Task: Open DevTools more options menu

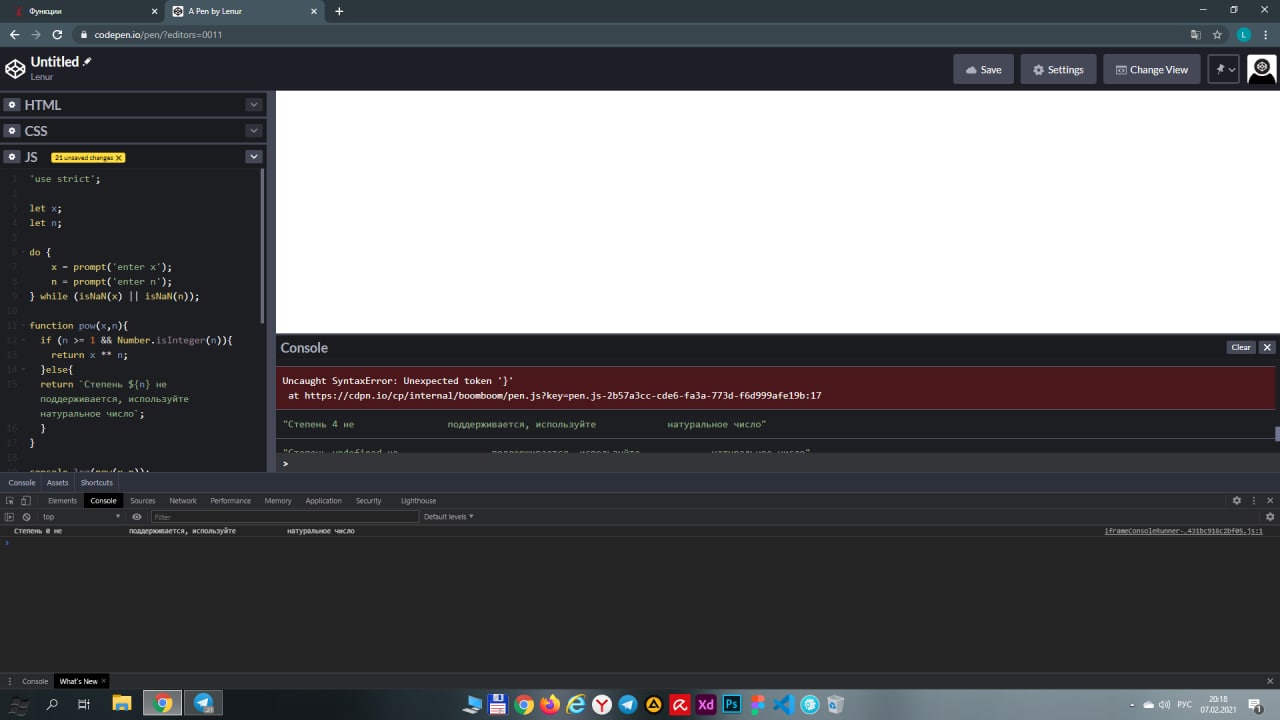Action: 1254,500
